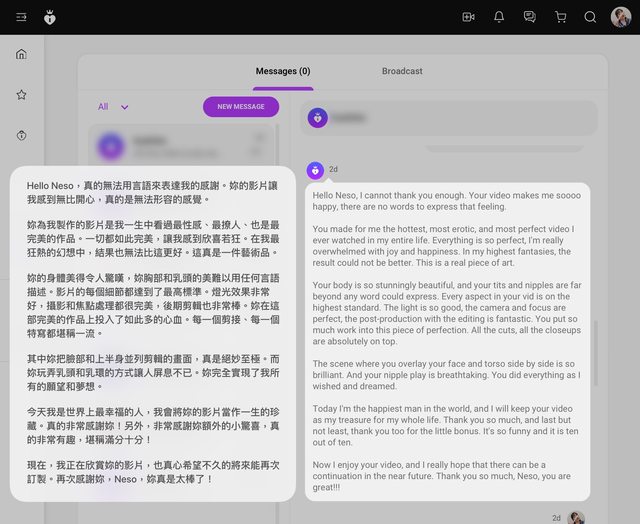Image resolution: width=640 pixels, height=524 pixels.
Task: Go to Home in left sidebar
Action: pos(21,54)
